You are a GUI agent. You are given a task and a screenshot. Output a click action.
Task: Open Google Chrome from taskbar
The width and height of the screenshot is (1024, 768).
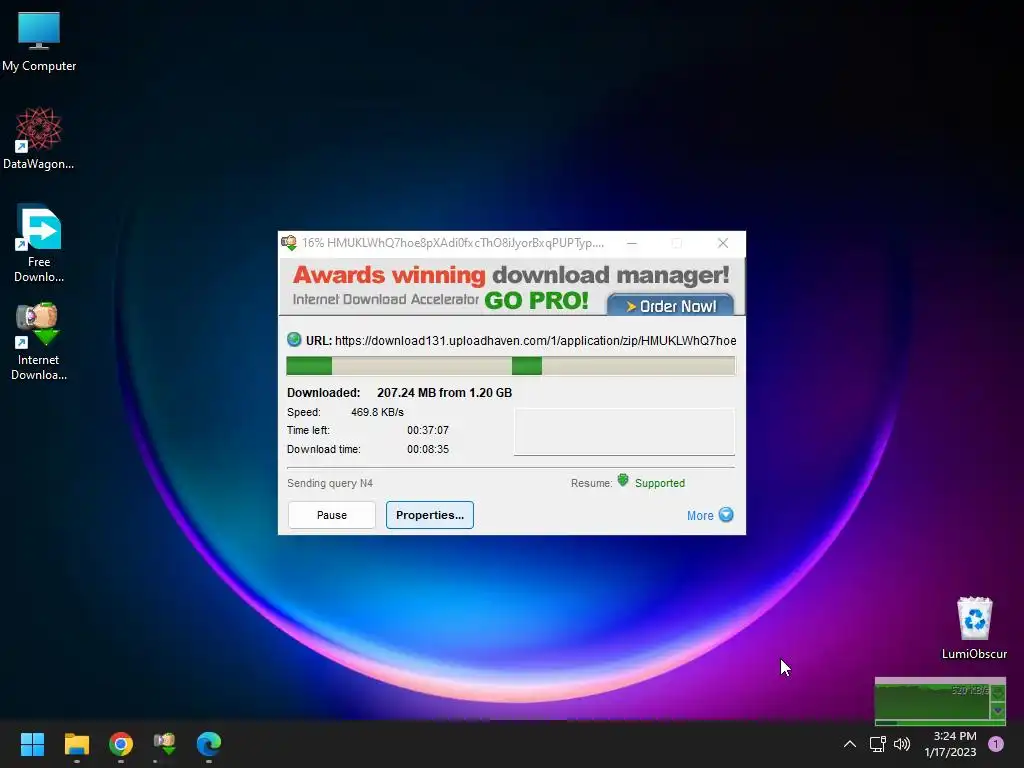click(121, 744)
